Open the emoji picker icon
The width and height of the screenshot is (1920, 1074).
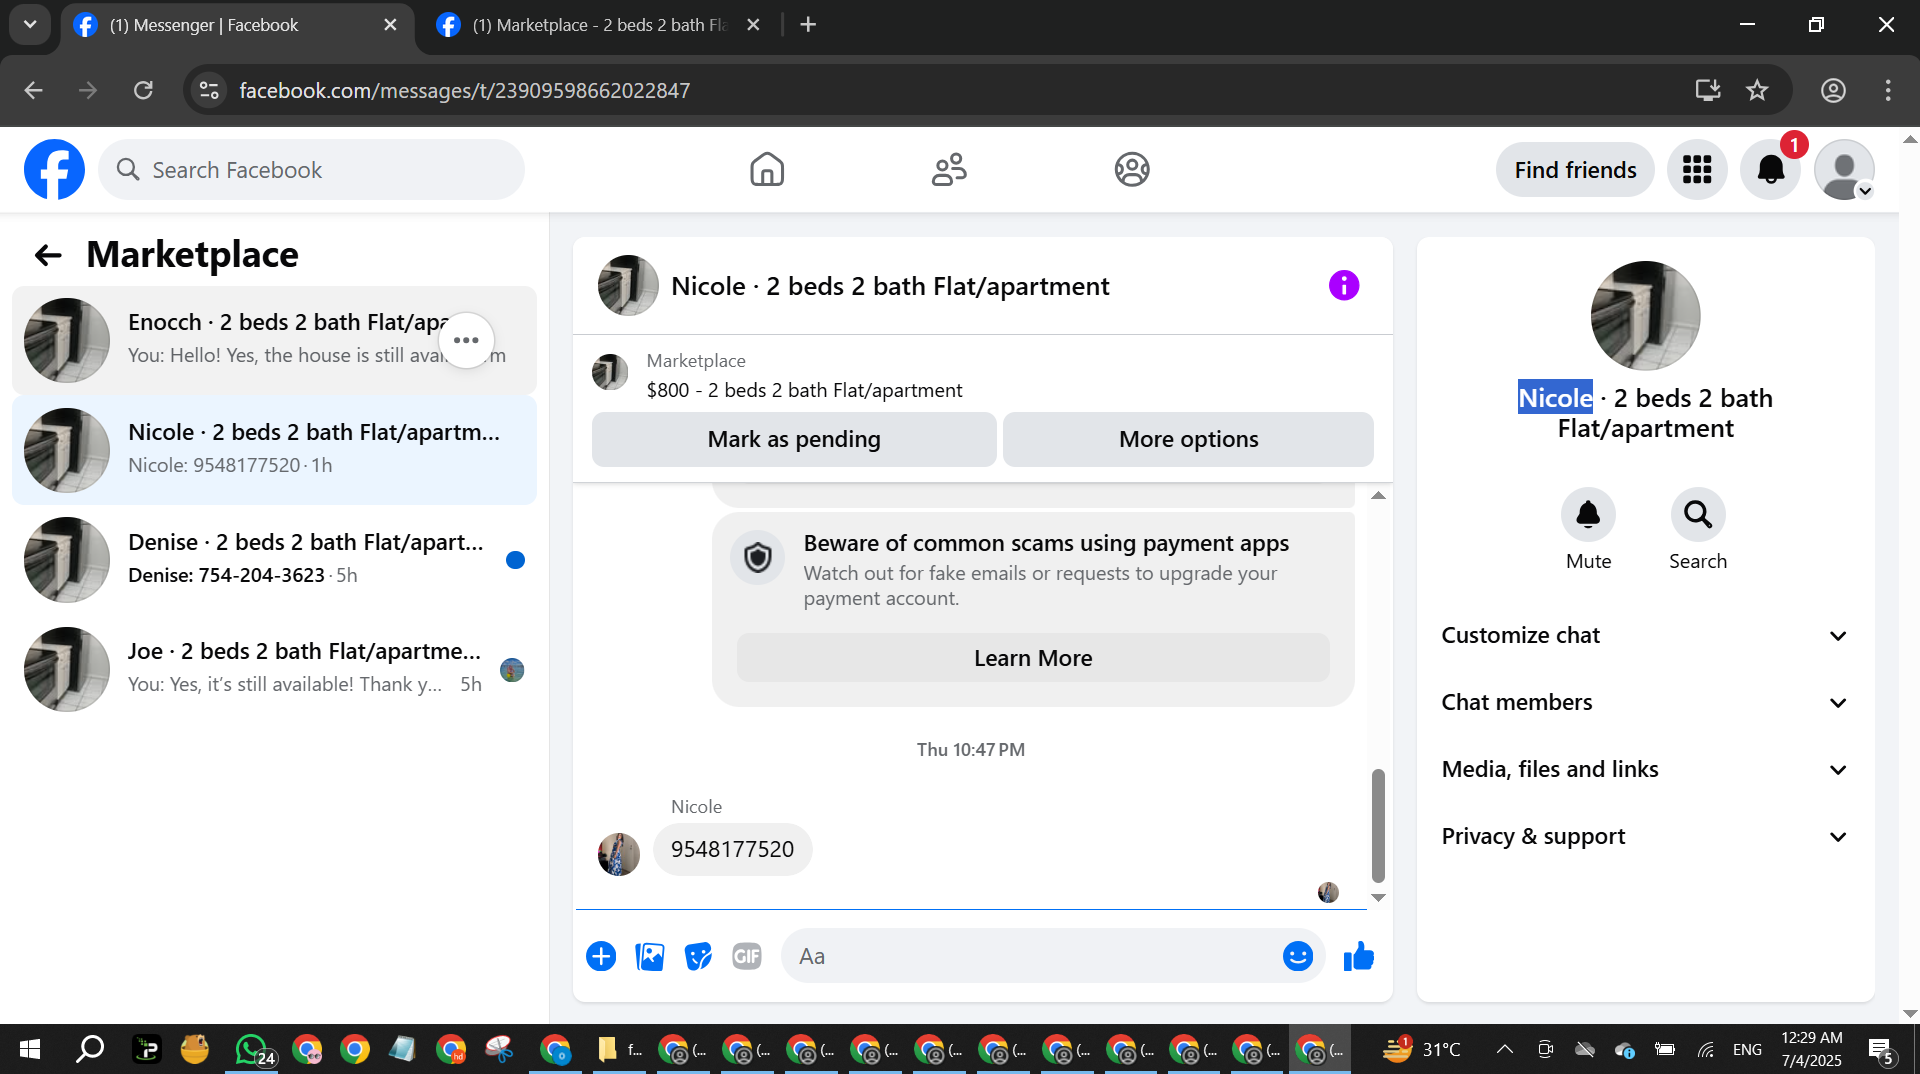[1297, 956]
